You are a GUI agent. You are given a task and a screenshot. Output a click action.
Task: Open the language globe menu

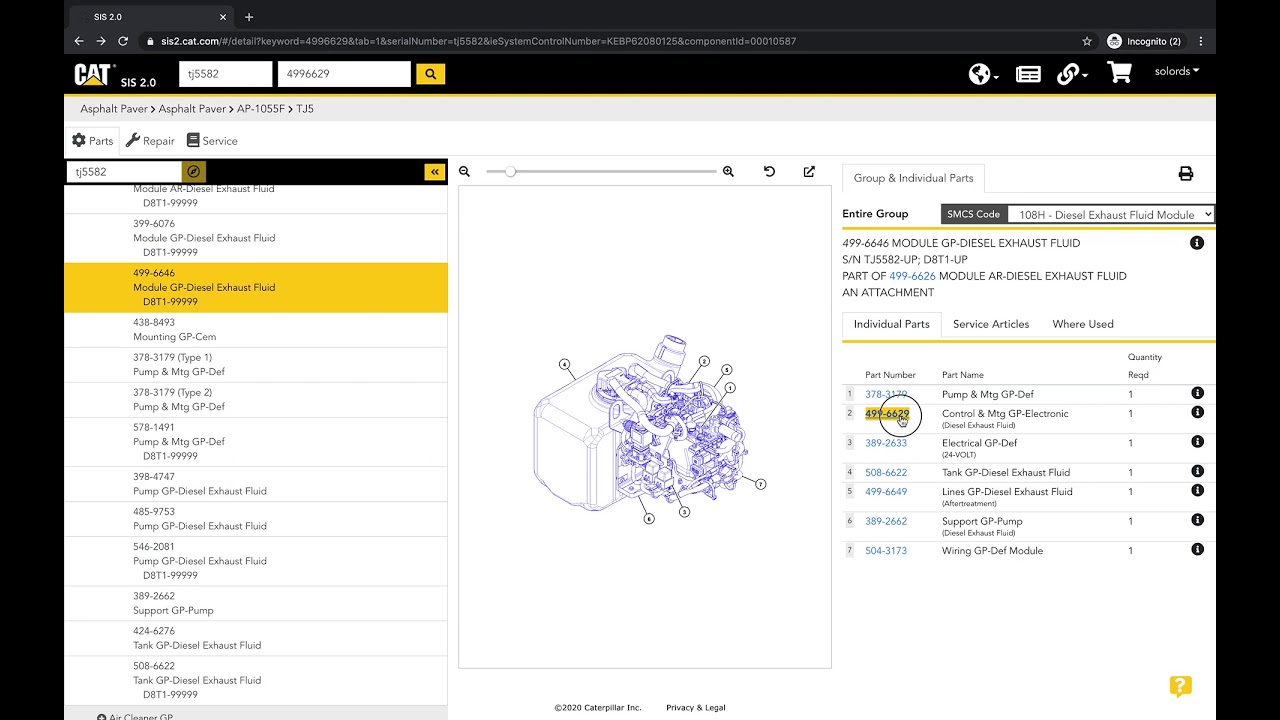coord(984,74)
